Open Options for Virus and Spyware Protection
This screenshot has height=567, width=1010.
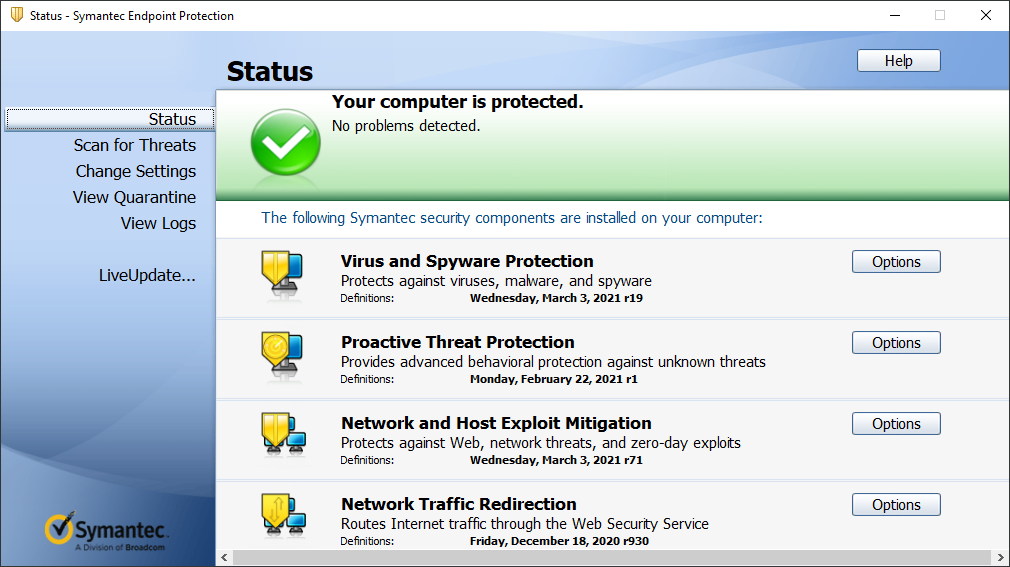[896, 262]
